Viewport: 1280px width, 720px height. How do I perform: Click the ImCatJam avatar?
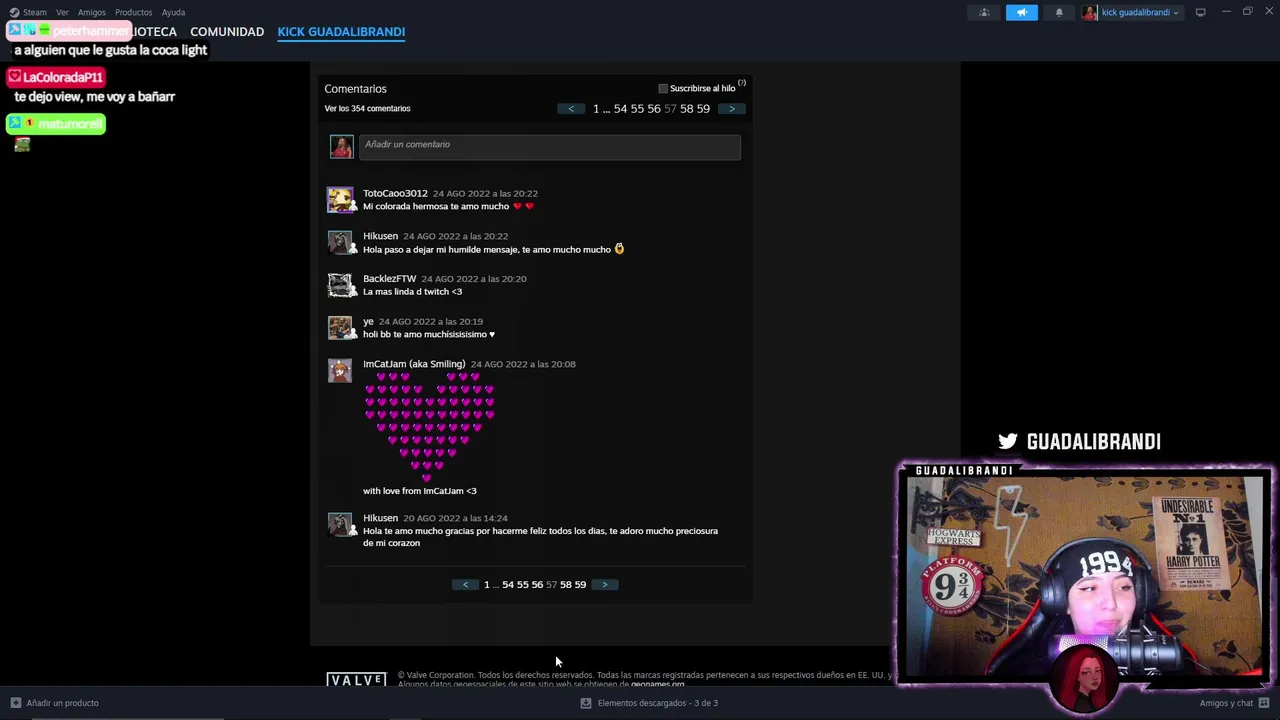coord(340,371)
